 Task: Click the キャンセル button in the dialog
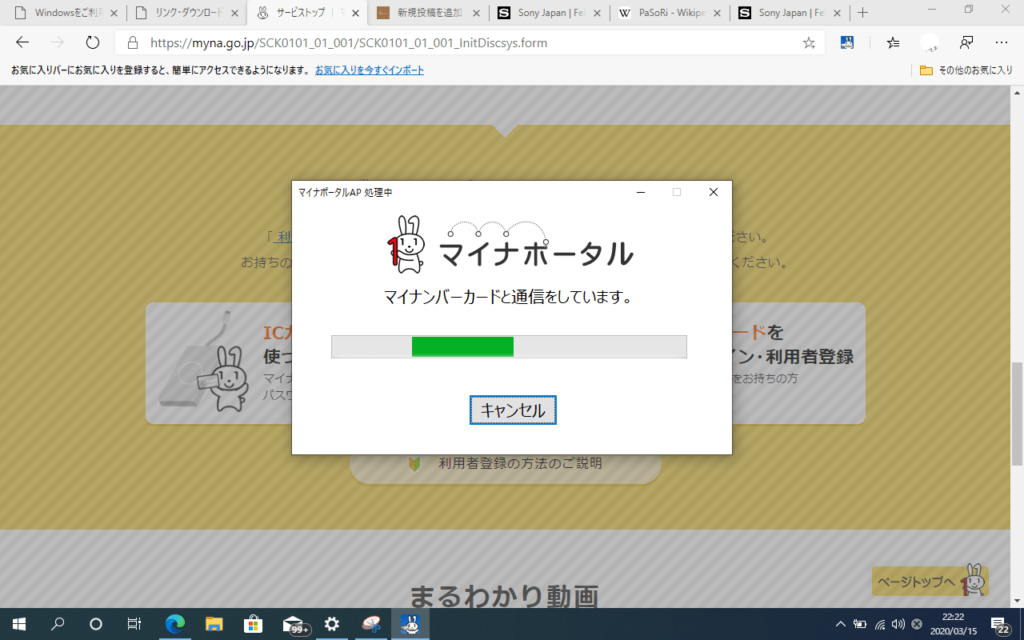coord(513,410)
